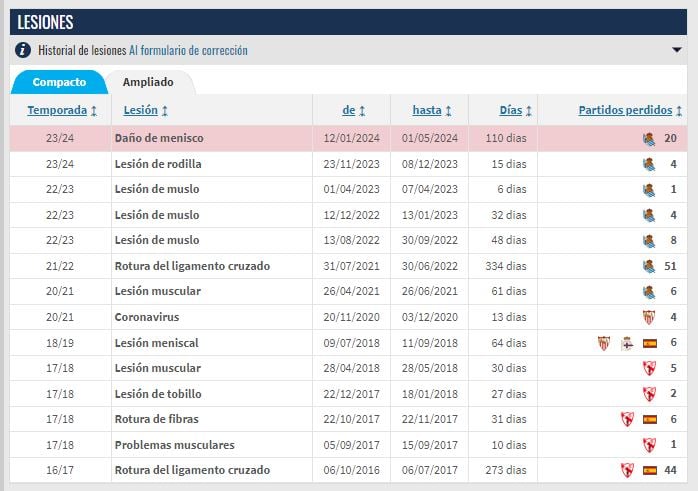
Task: Switch to the Ampliado tab
Action: [148, 82]
